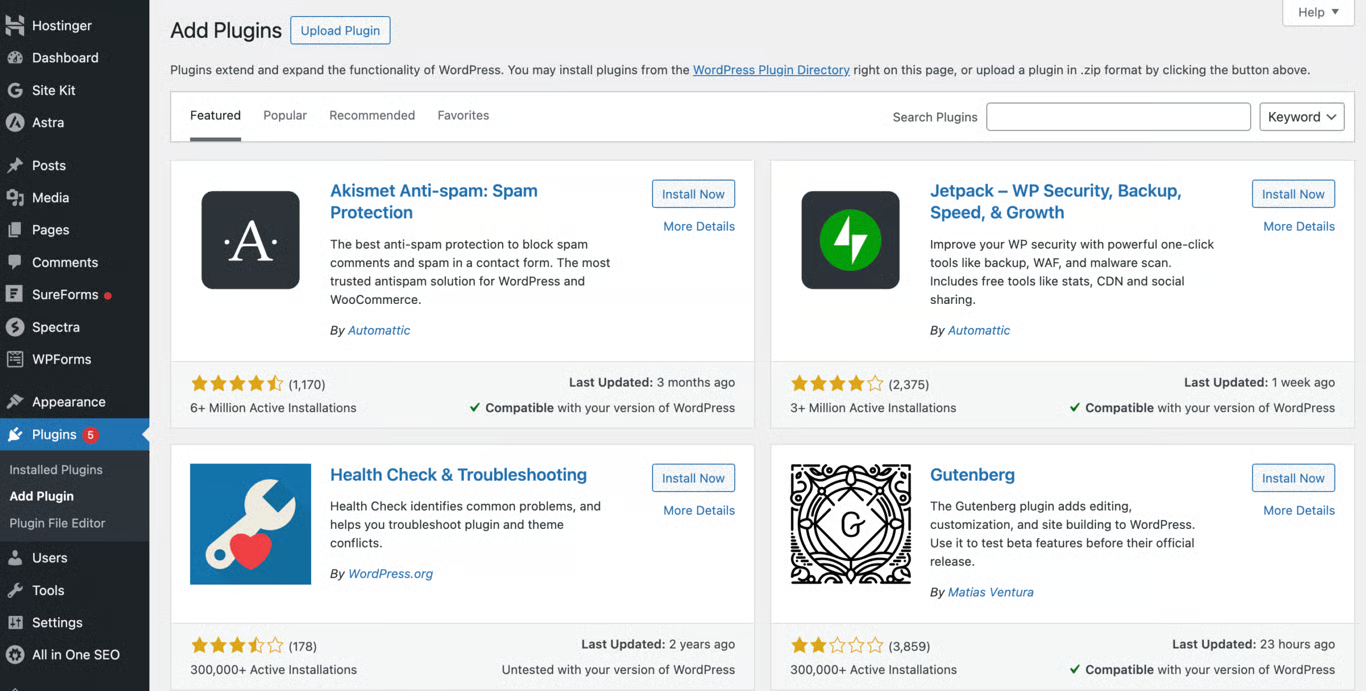Open the Comments icon
Viewport: 1366px width, 691px height.
pos(15,262)
